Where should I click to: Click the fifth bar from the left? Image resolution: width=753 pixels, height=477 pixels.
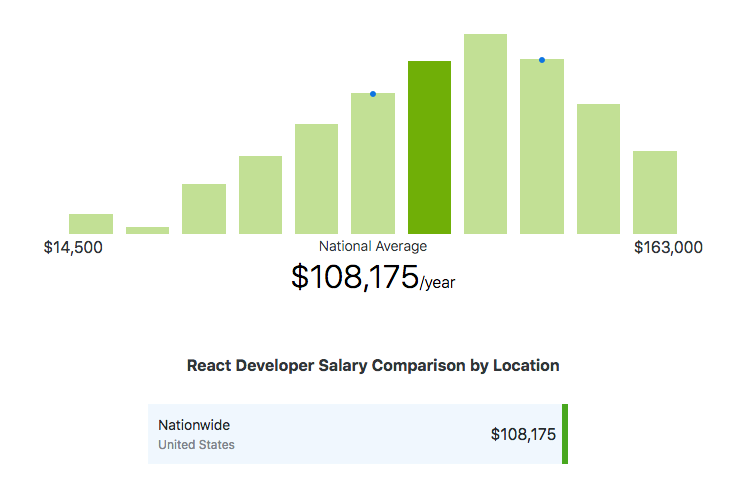coord(316,179)
